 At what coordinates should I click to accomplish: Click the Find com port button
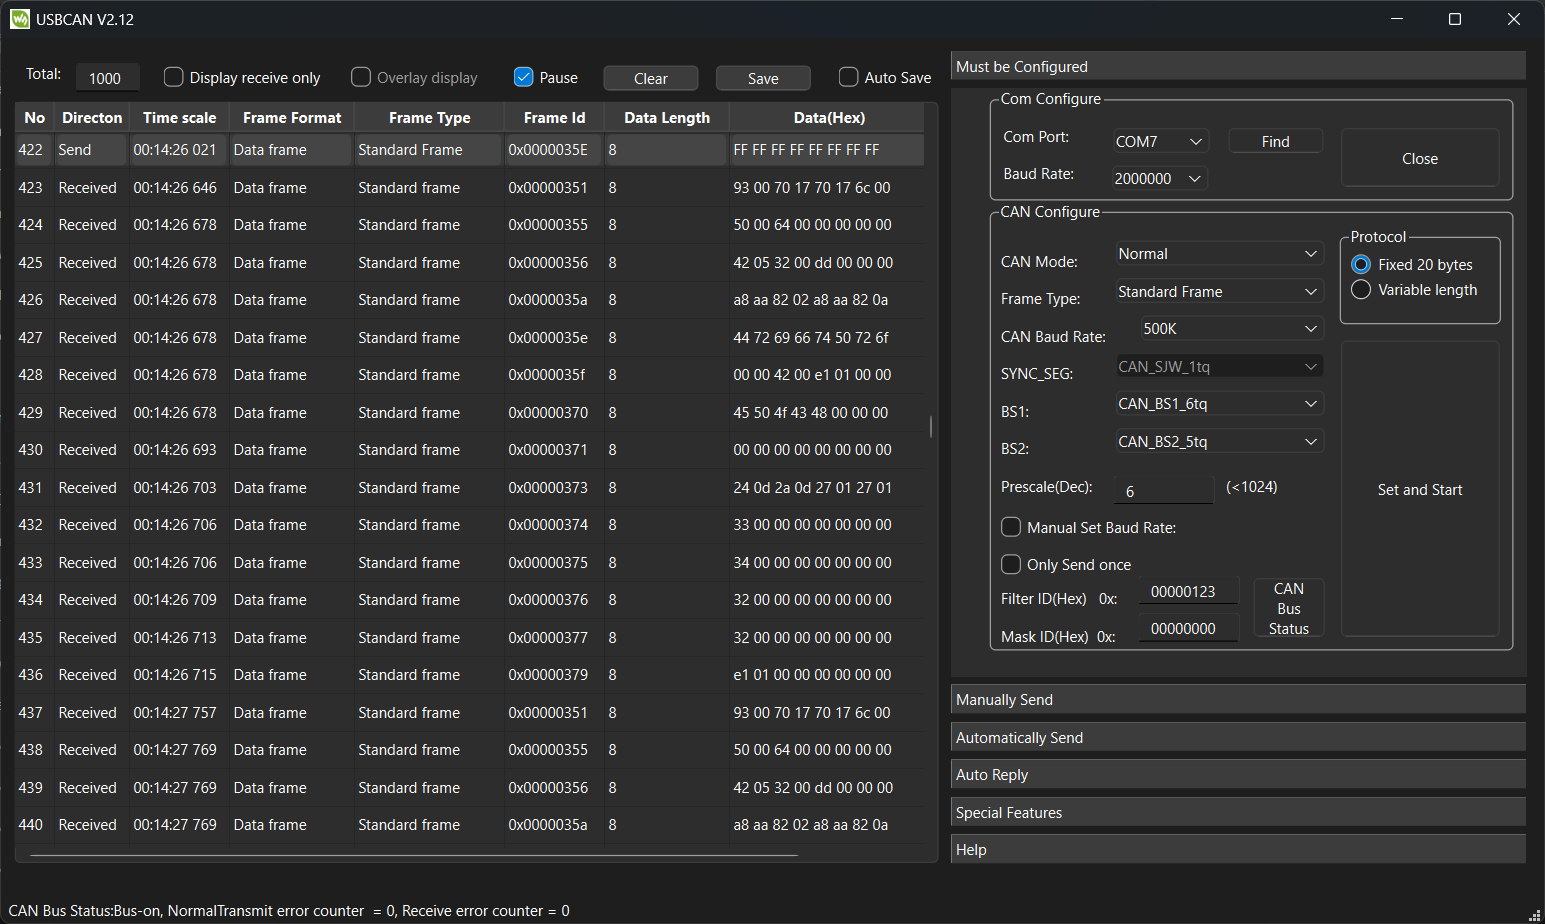[x=1275, y=142]
